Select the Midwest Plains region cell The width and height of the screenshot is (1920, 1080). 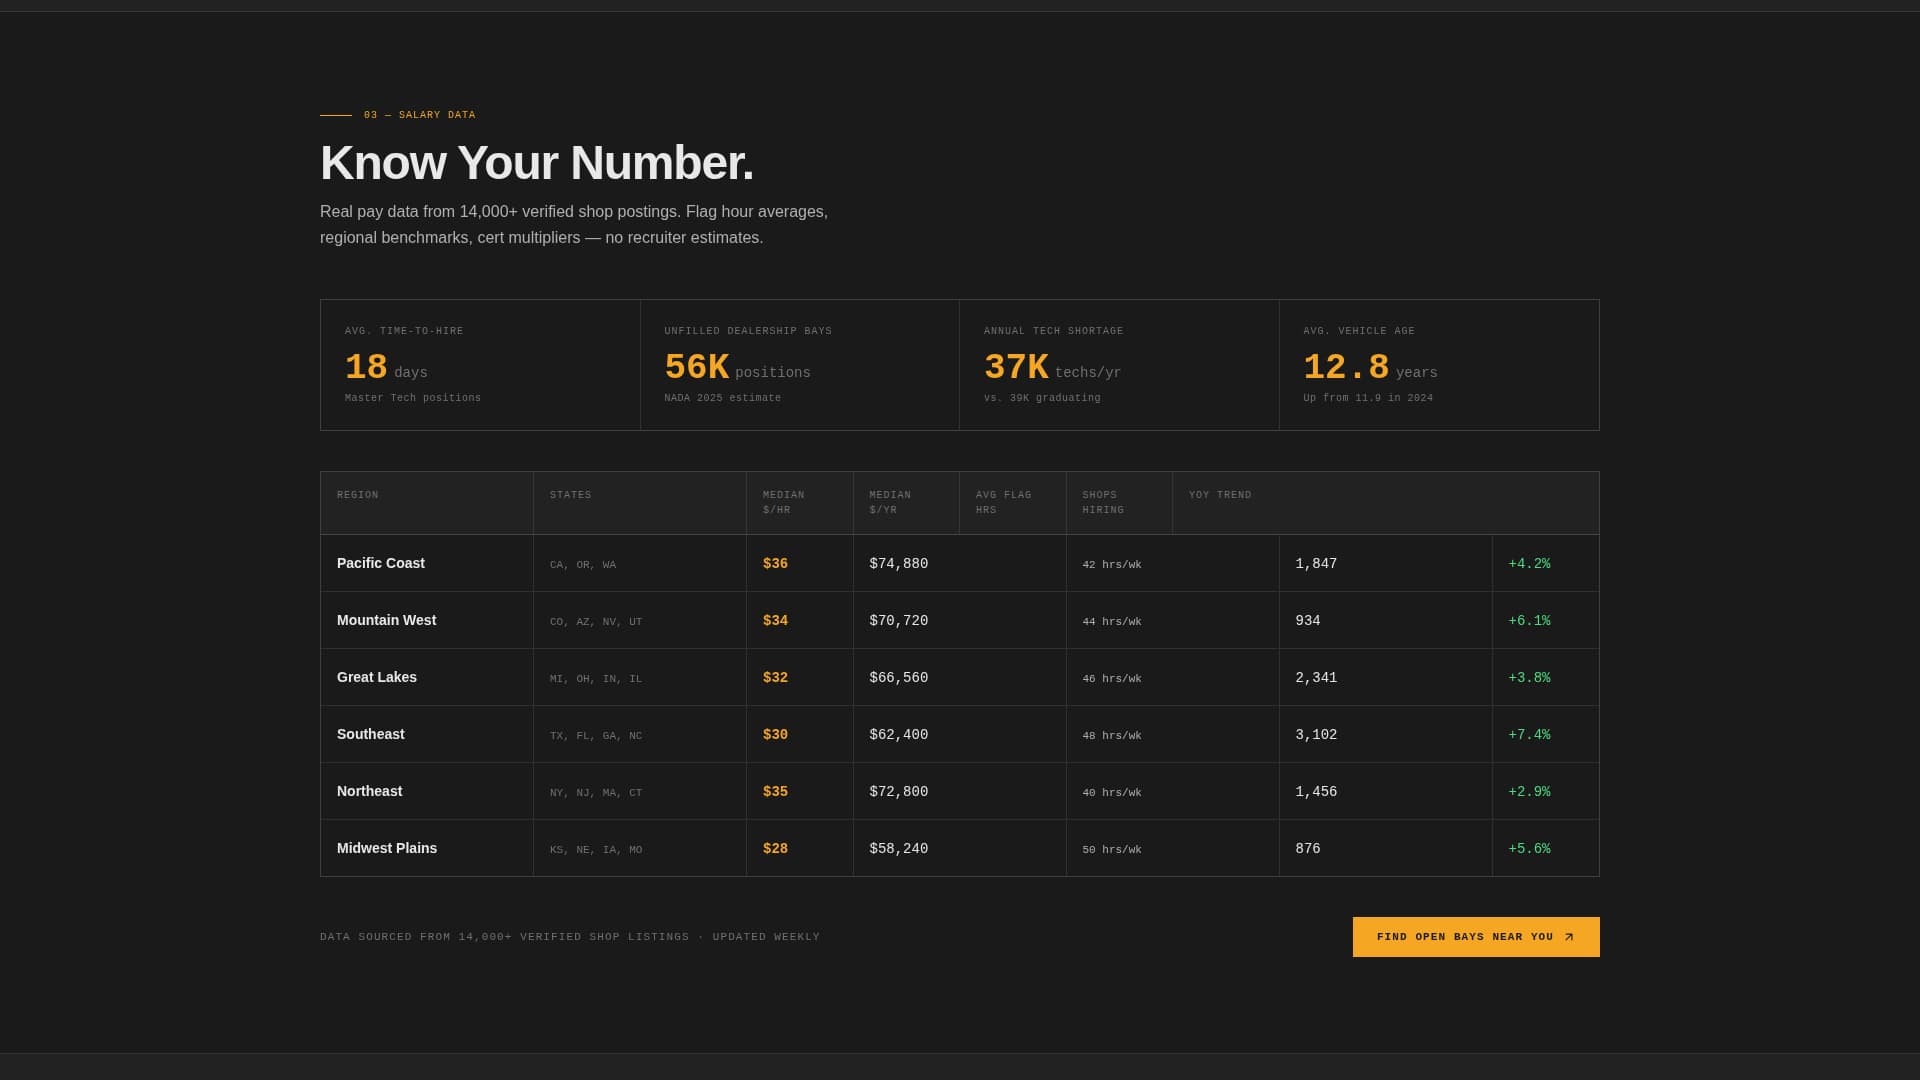click(427, 848)
